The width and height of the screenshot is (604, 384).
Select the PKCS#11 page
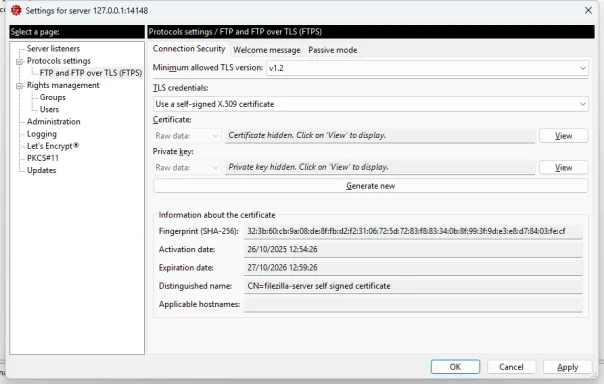[x=42, y=158]
